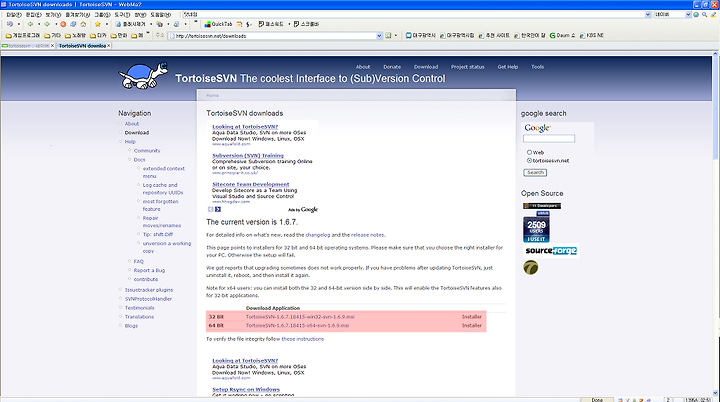
Task: Open Subversion (SVN) Training ad link
Action: tap(248, 156)
